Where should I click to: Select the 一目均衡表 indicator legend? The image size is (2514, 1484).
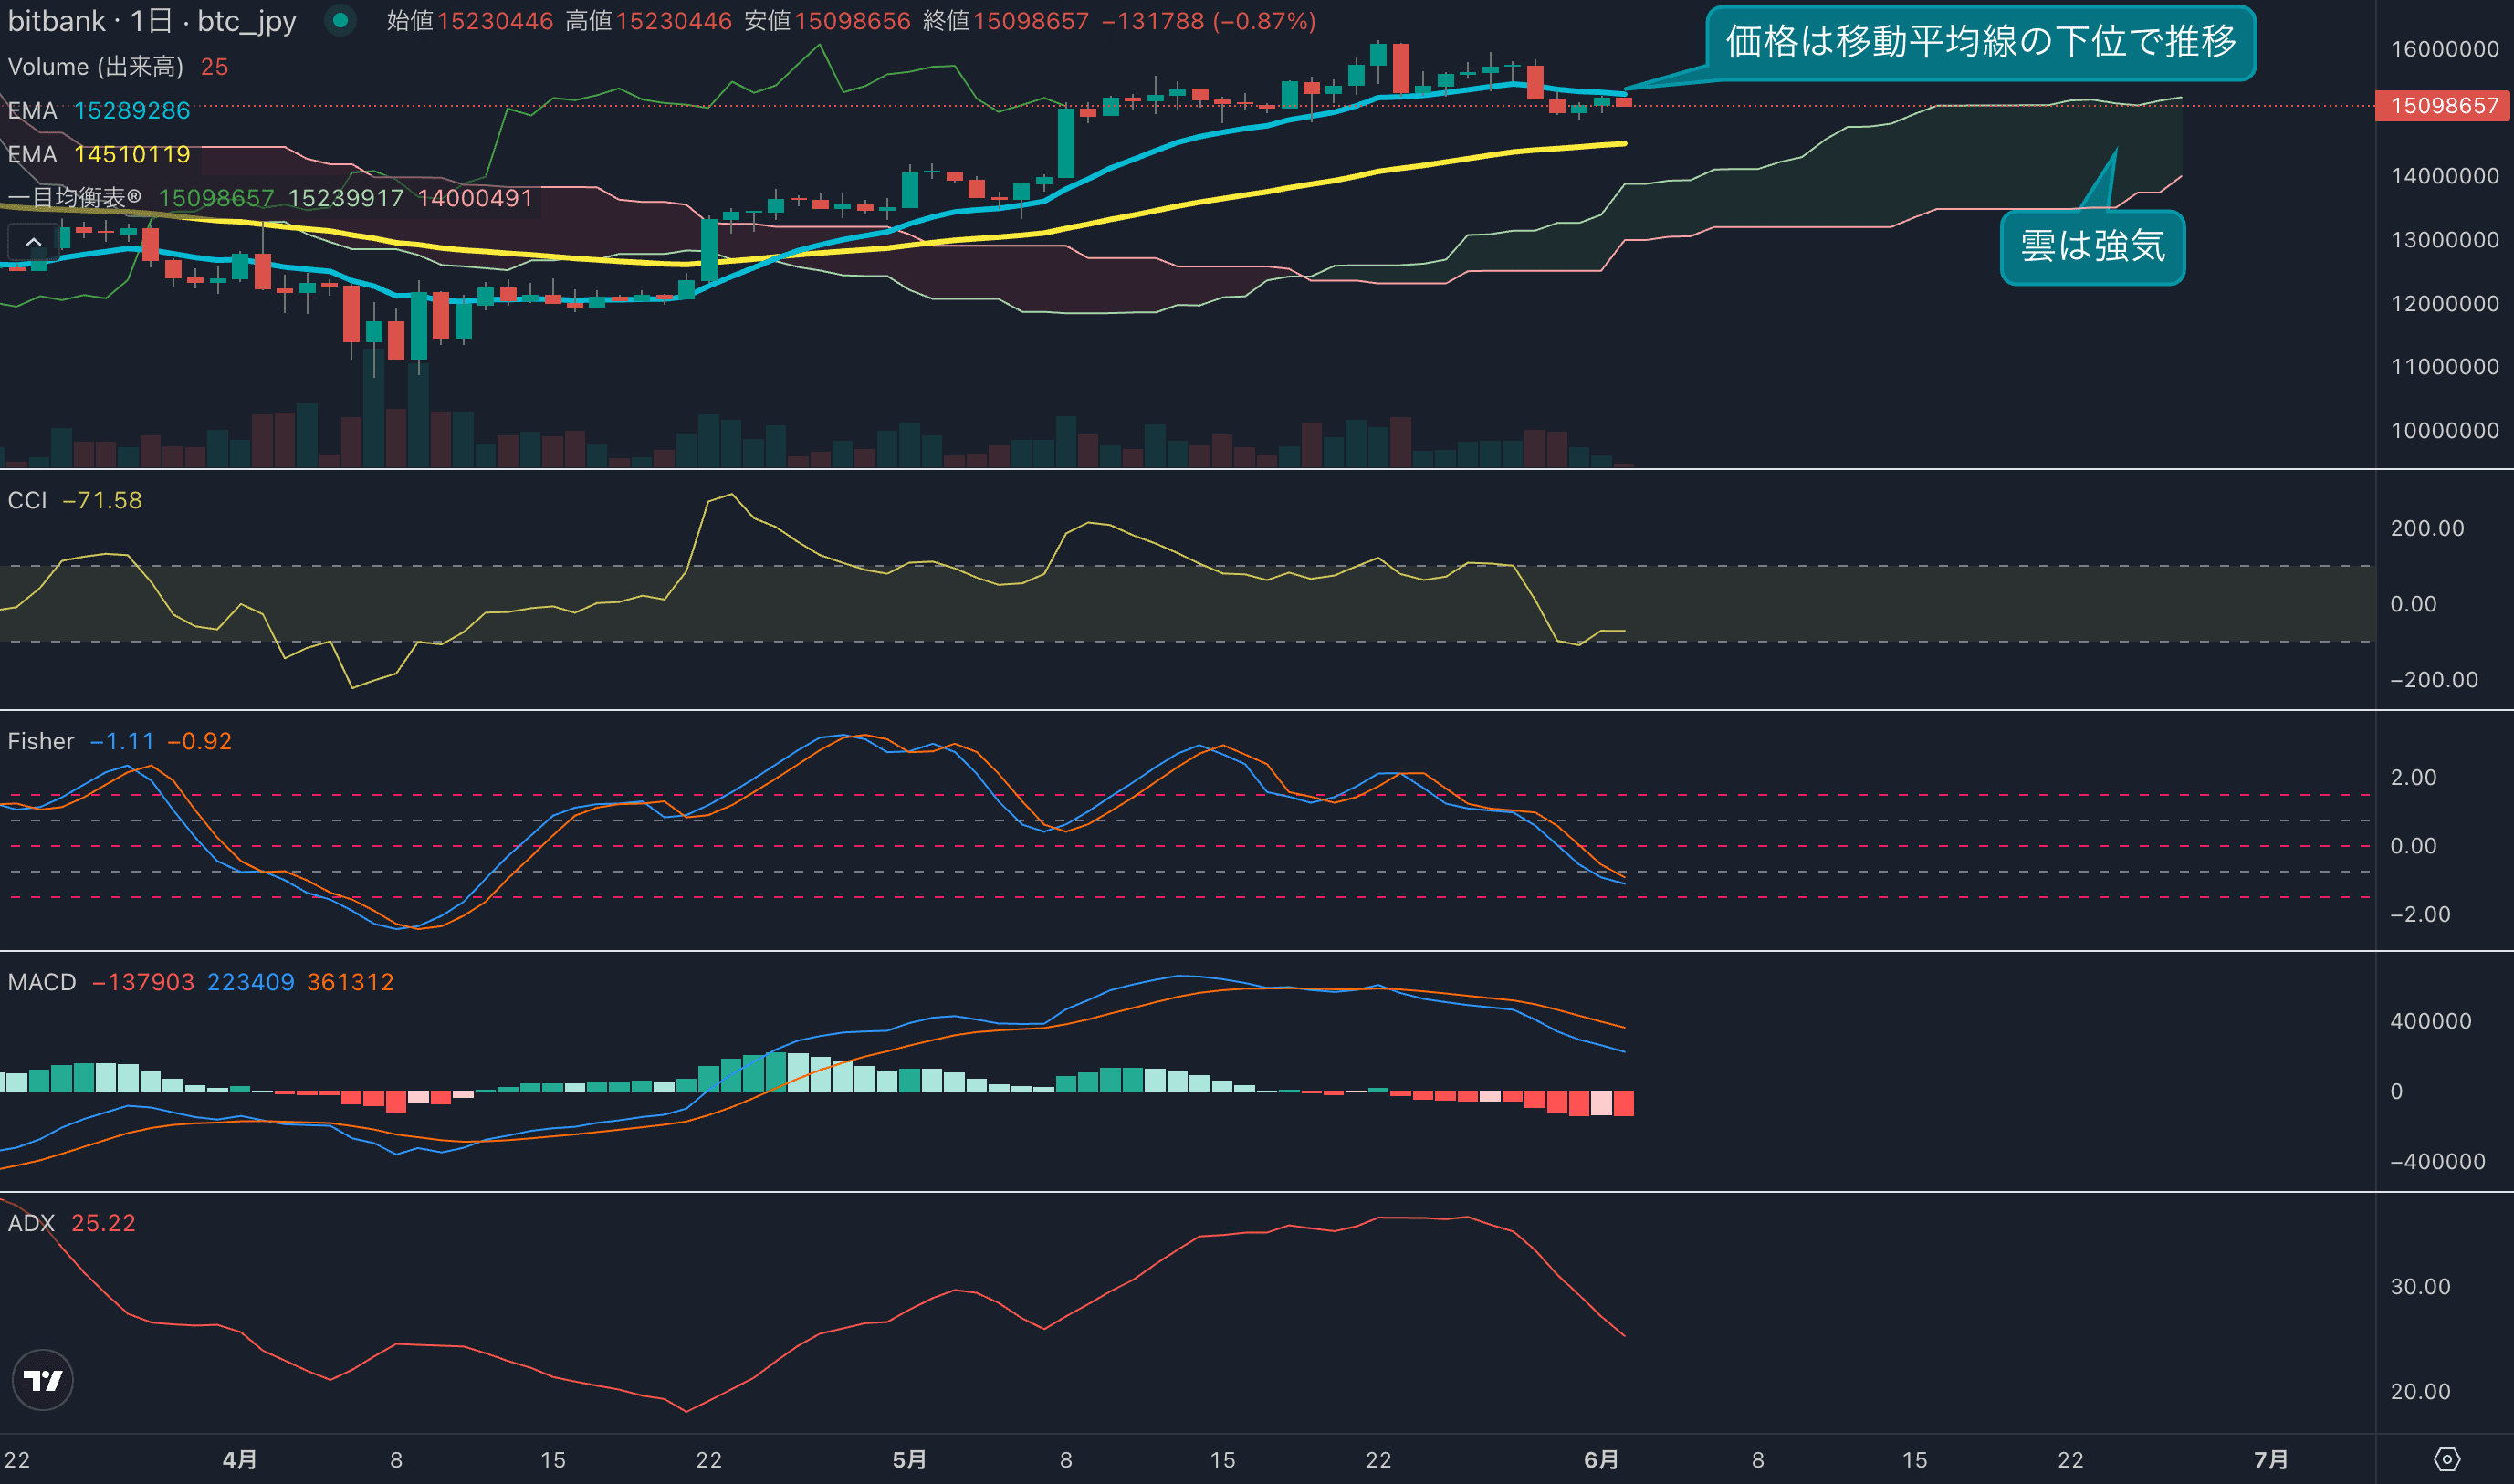click(x=75, y=198)
